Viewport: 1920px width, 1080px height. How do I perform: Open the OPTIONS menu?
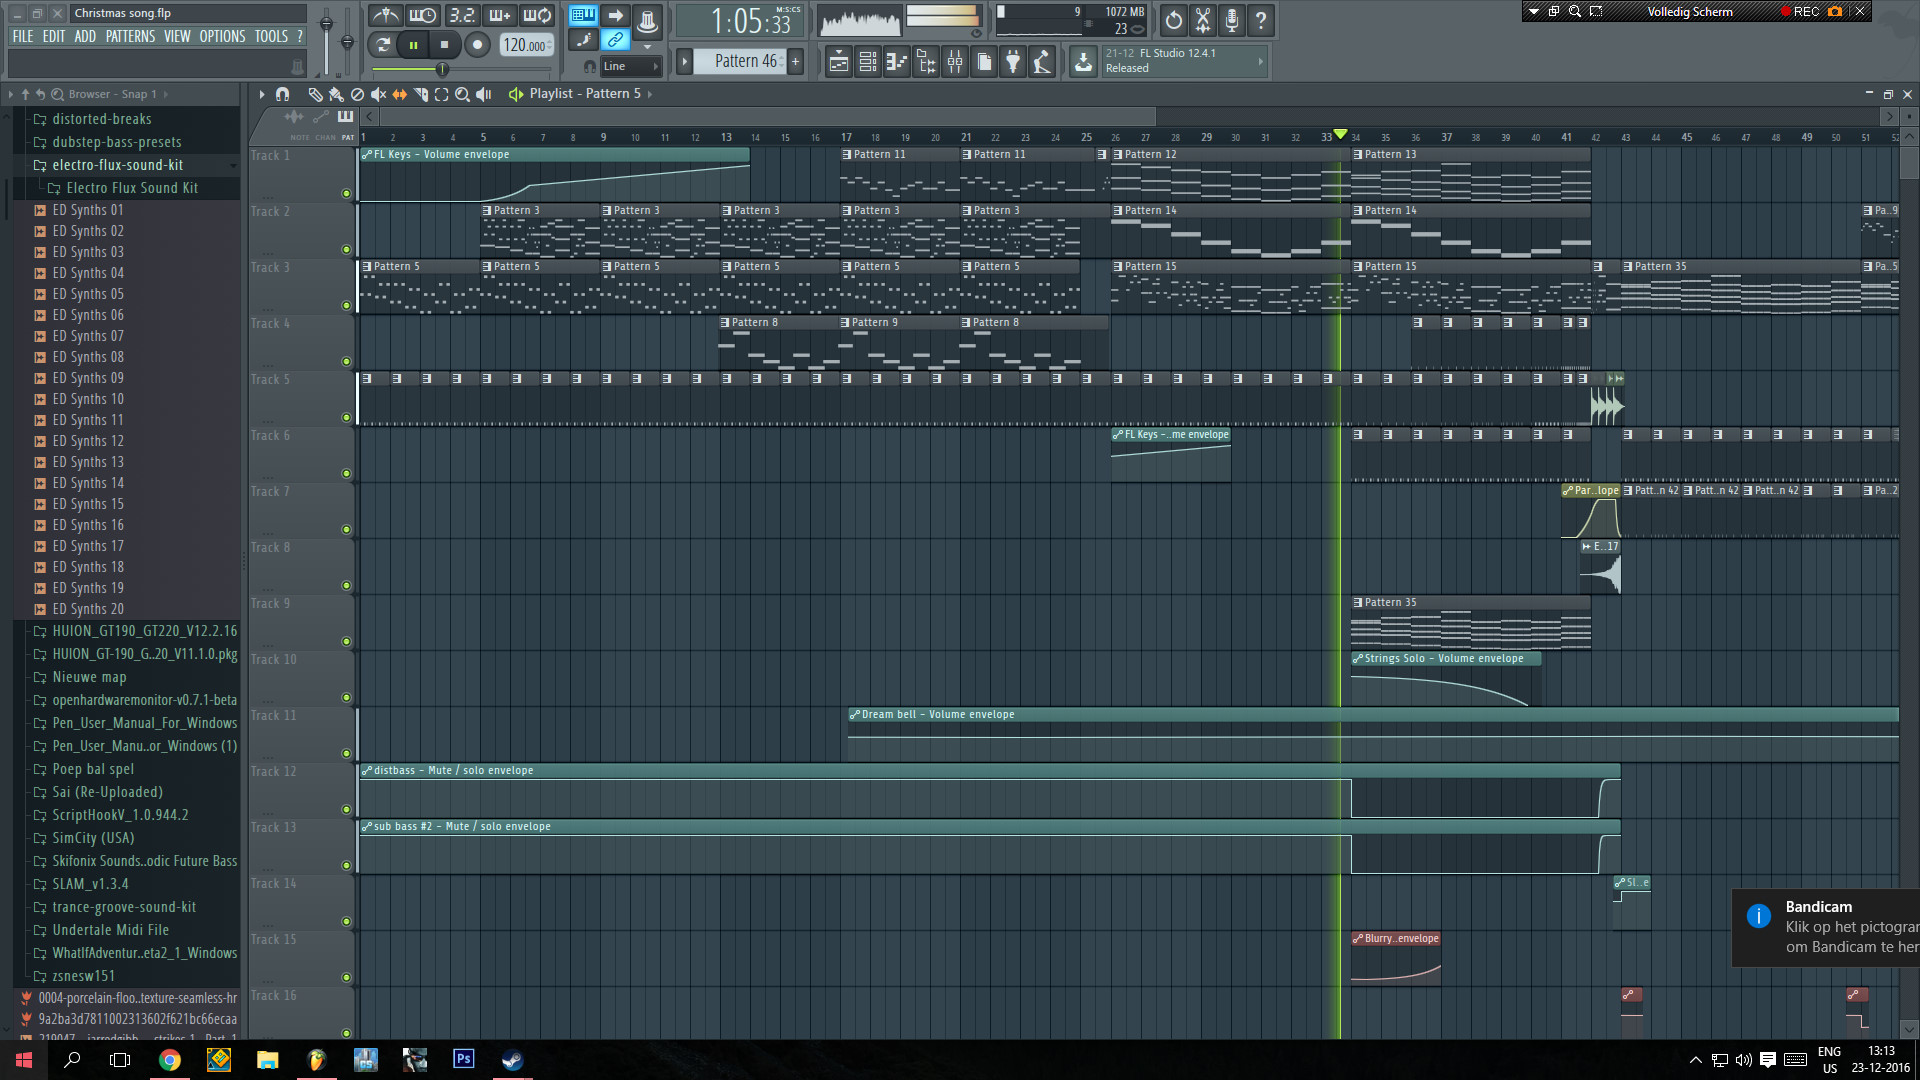[x=222, y=36]
